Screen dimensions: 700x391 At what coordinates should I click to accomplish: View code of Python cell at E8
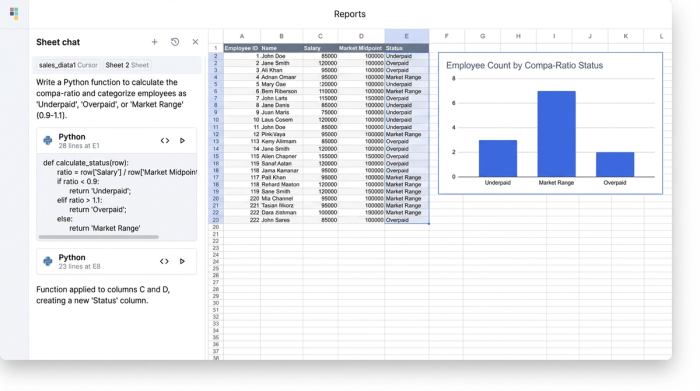pos(164,261)
